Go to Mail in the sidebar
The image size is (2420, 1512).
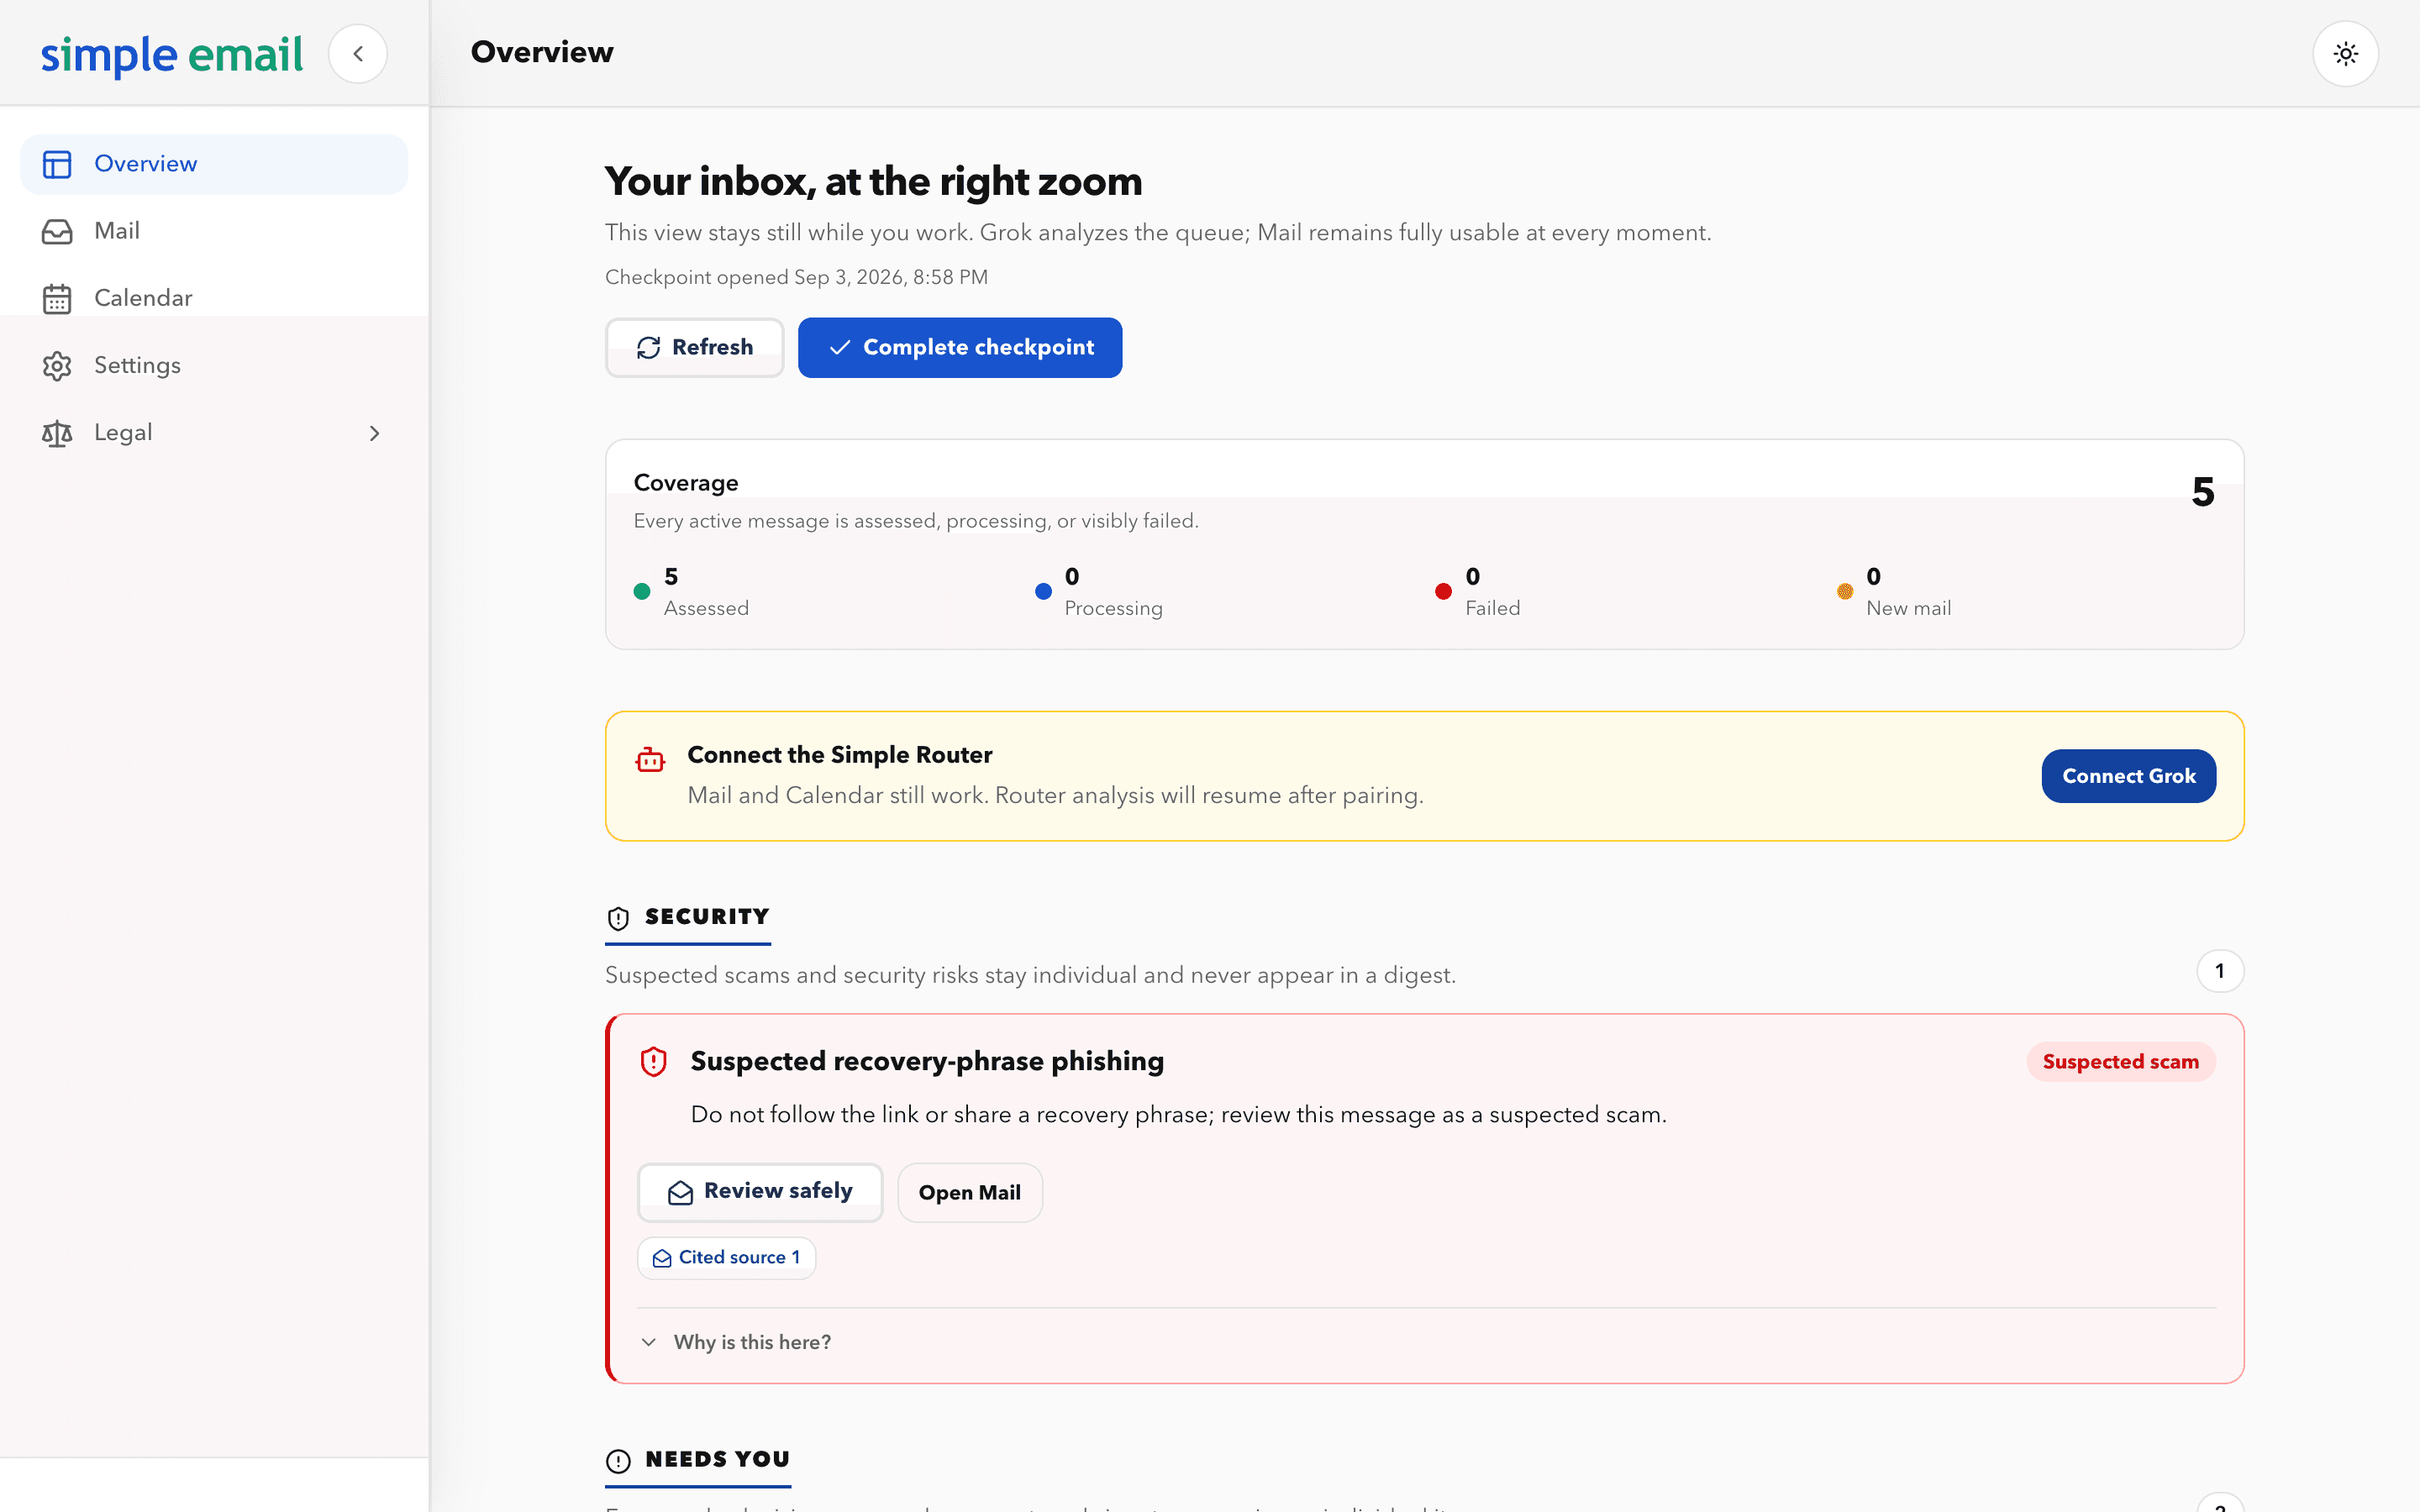coord(214,231)
